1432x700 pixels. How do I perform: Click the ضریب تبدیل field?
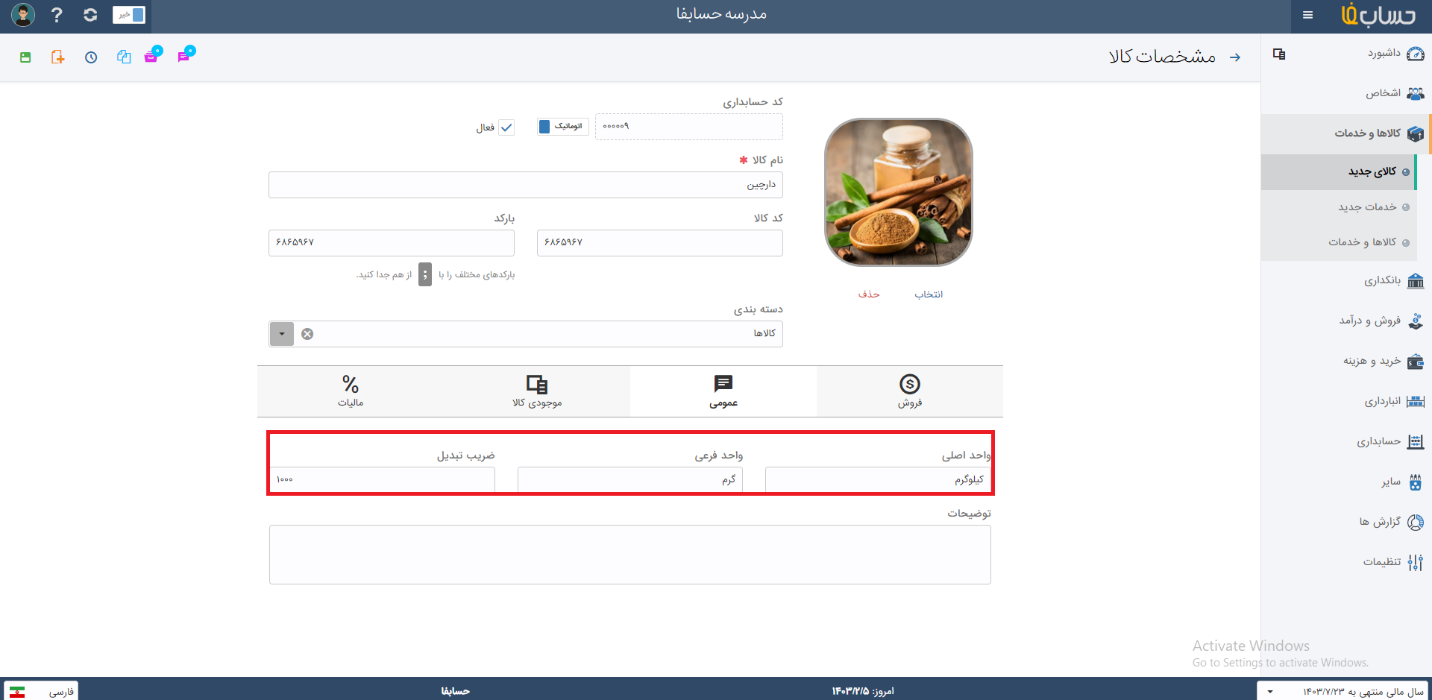tap(382, 480)
